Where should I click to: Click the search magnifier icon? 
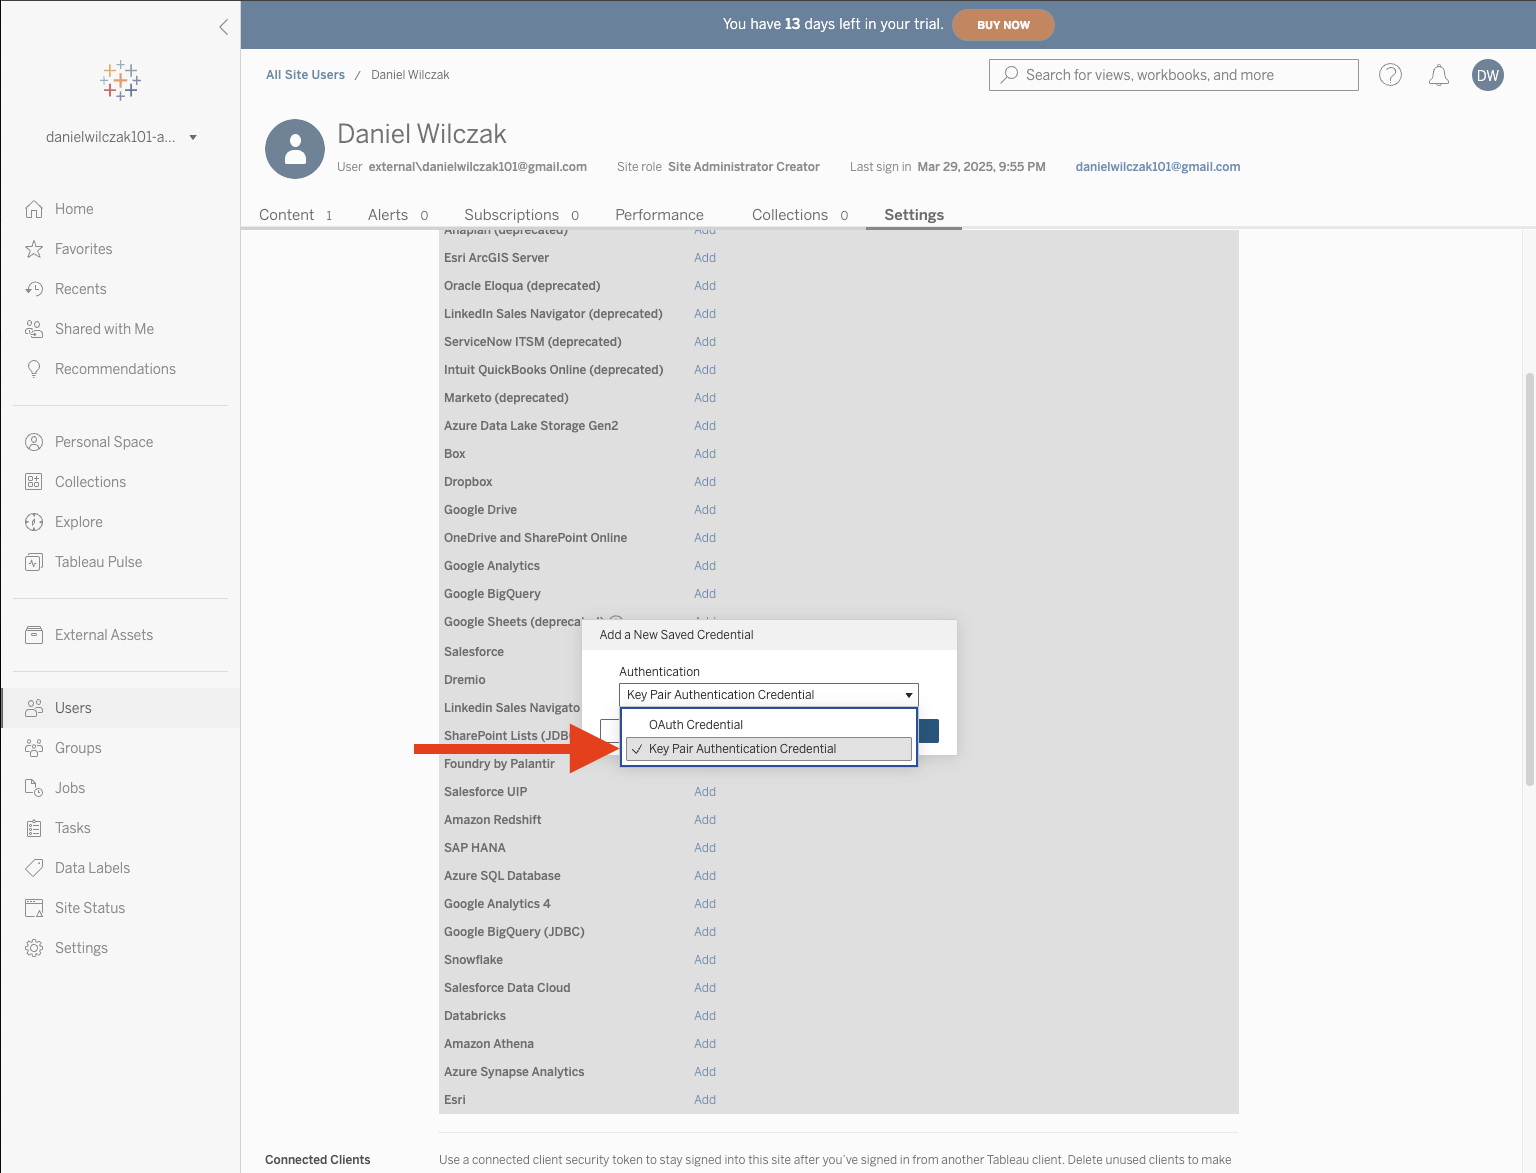pos(1010,74)
